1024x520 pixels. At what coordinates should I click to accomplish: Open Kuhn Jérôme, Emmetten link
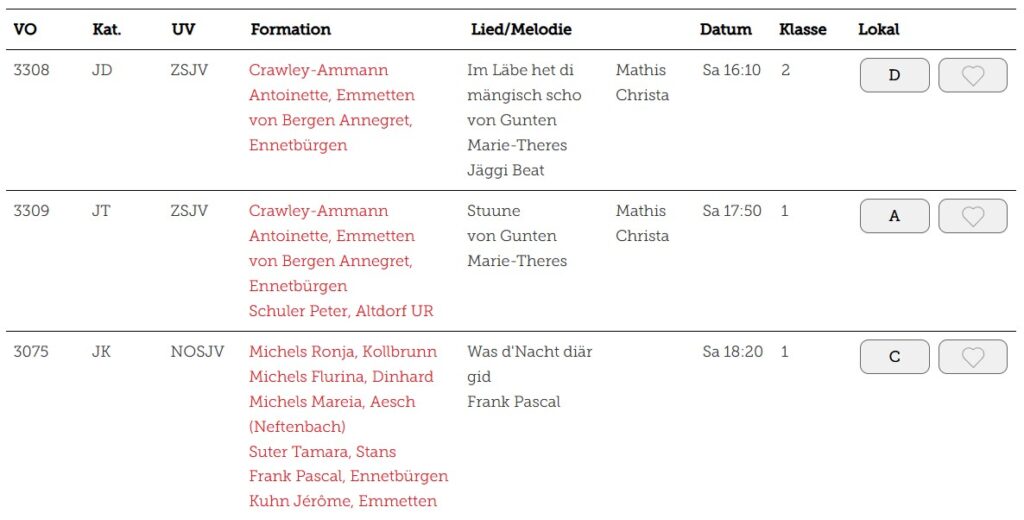(343, 502)
